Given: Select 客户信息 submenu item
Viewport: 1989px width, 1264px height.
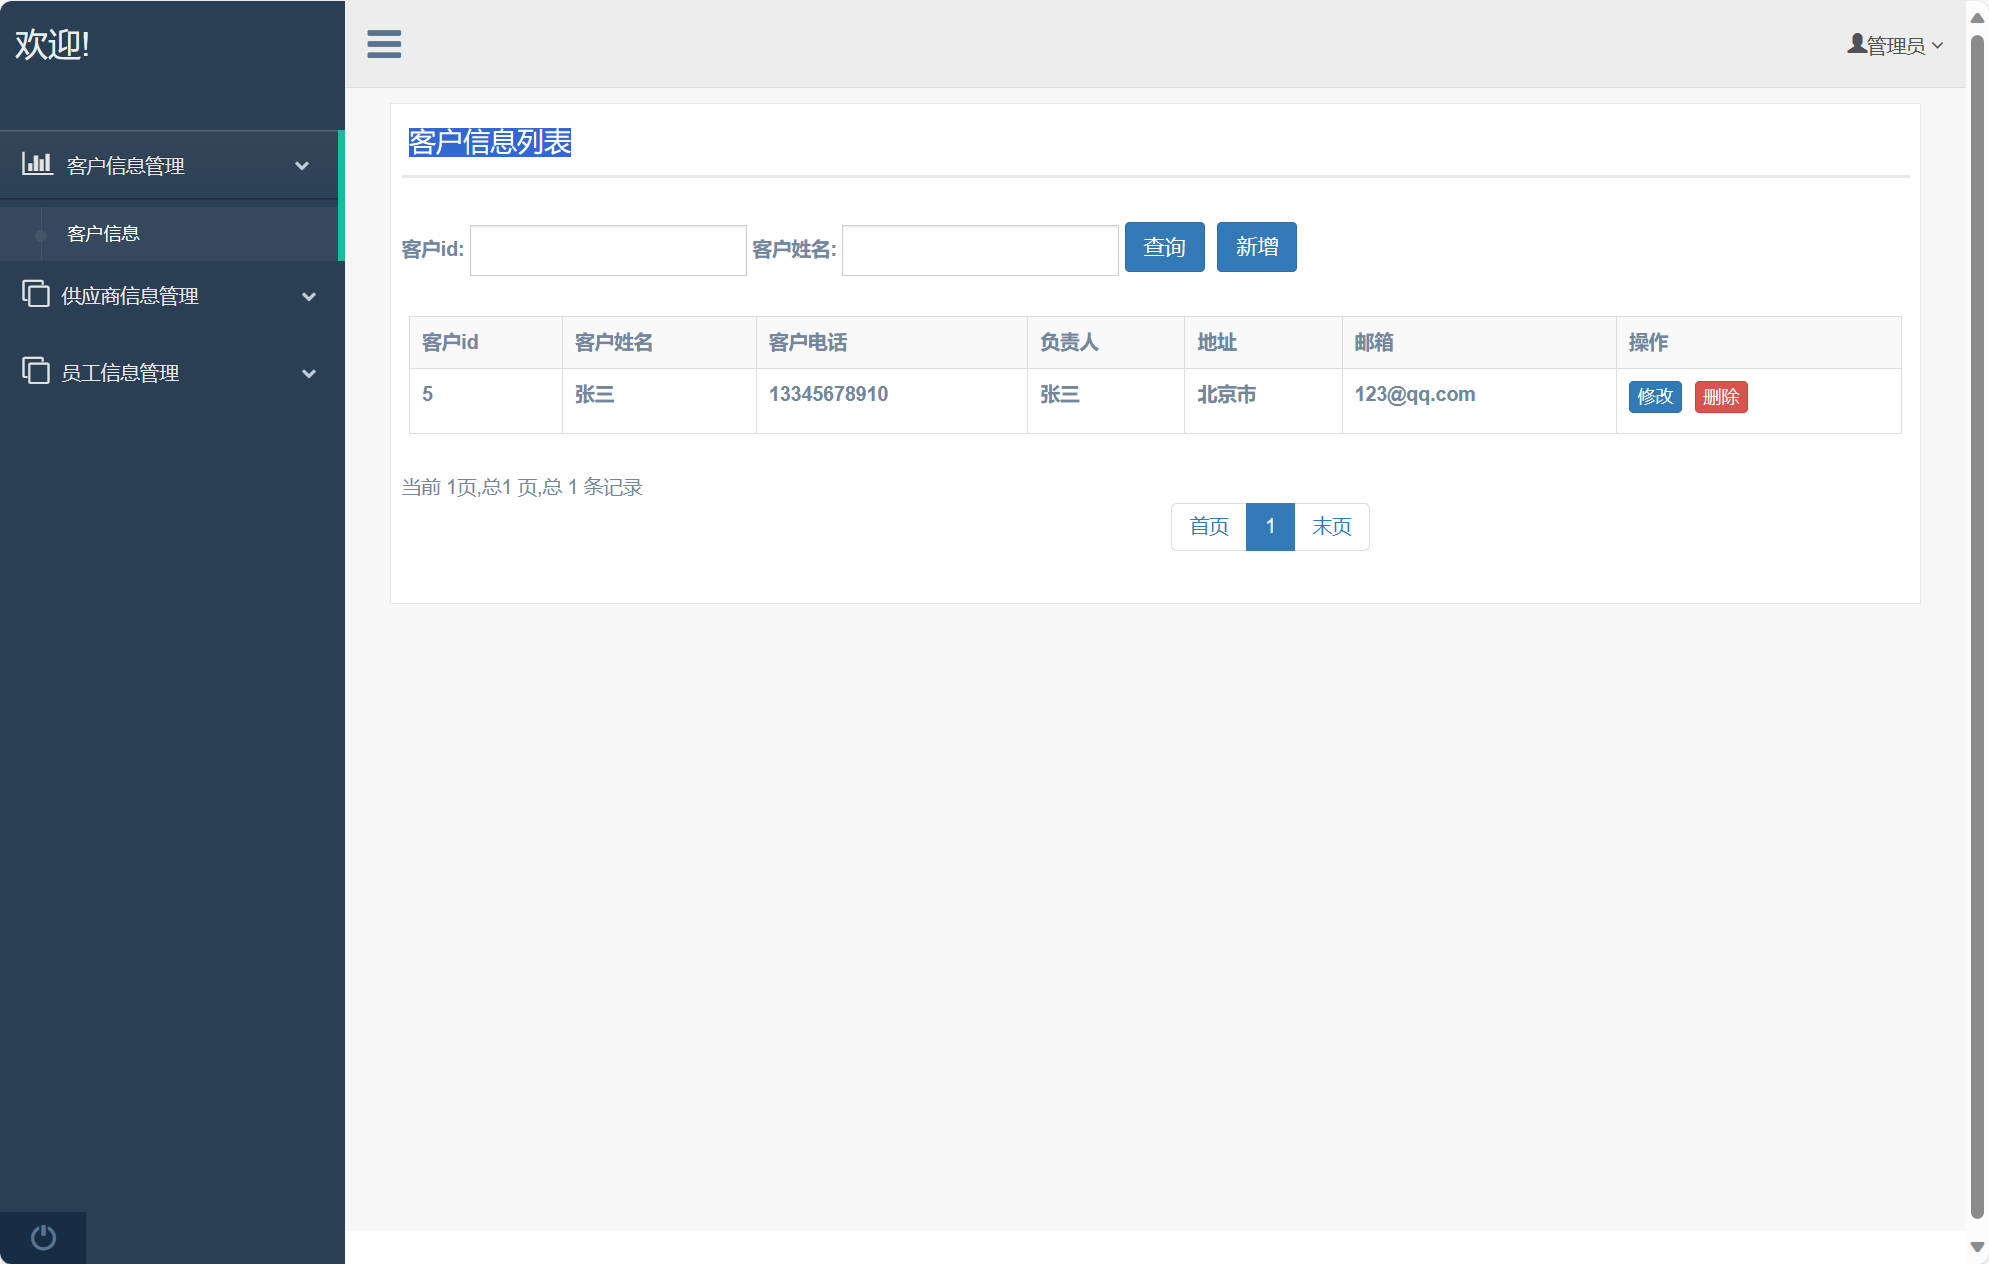Looking at the screenshot, I should tap(103, 234).
